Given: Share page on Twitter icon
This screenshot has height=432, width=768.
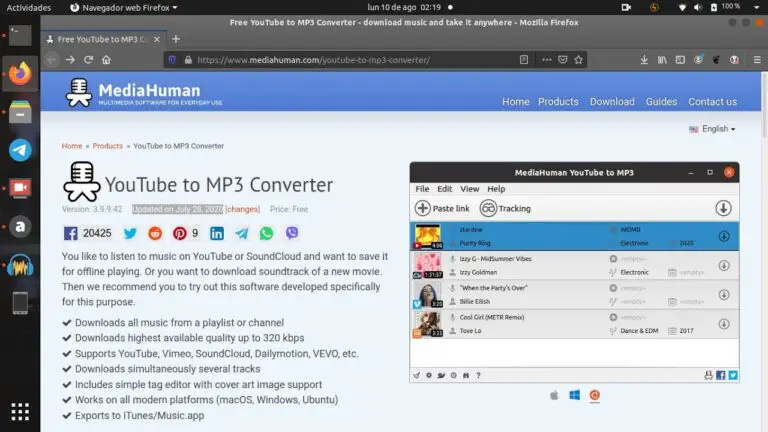Looking at the screenshot, I should (x=130, y=233).
